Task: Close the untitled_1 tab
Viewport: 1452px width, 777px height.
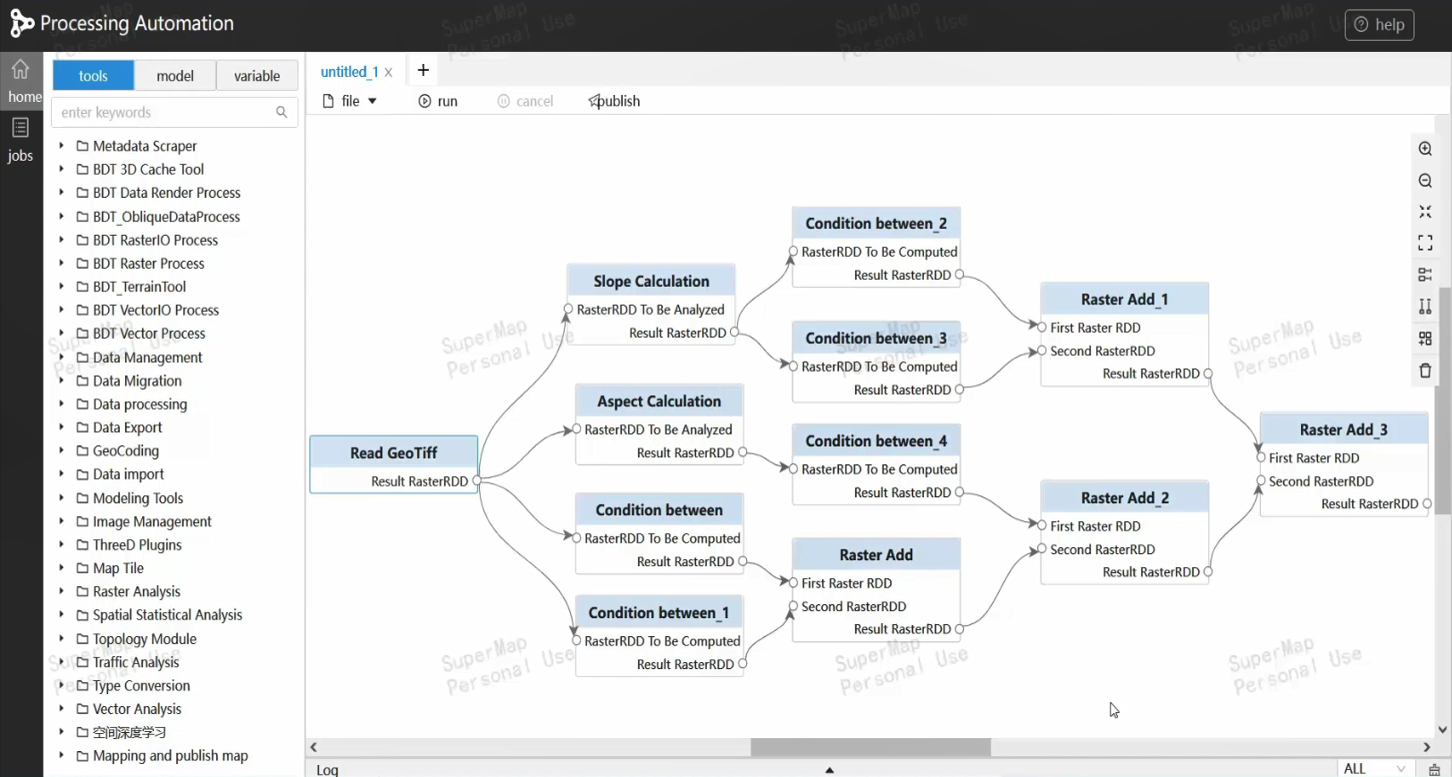Action: tap(389, 72)
